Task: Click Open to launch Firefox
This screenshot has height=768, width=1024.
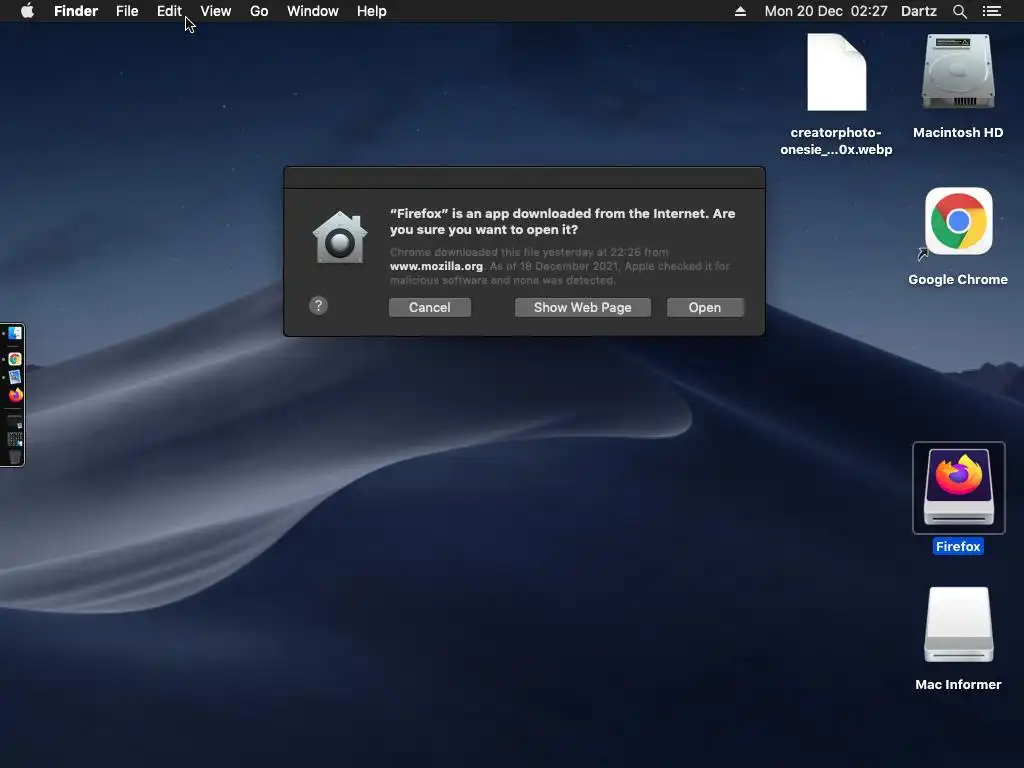Action: coord(705,308)
